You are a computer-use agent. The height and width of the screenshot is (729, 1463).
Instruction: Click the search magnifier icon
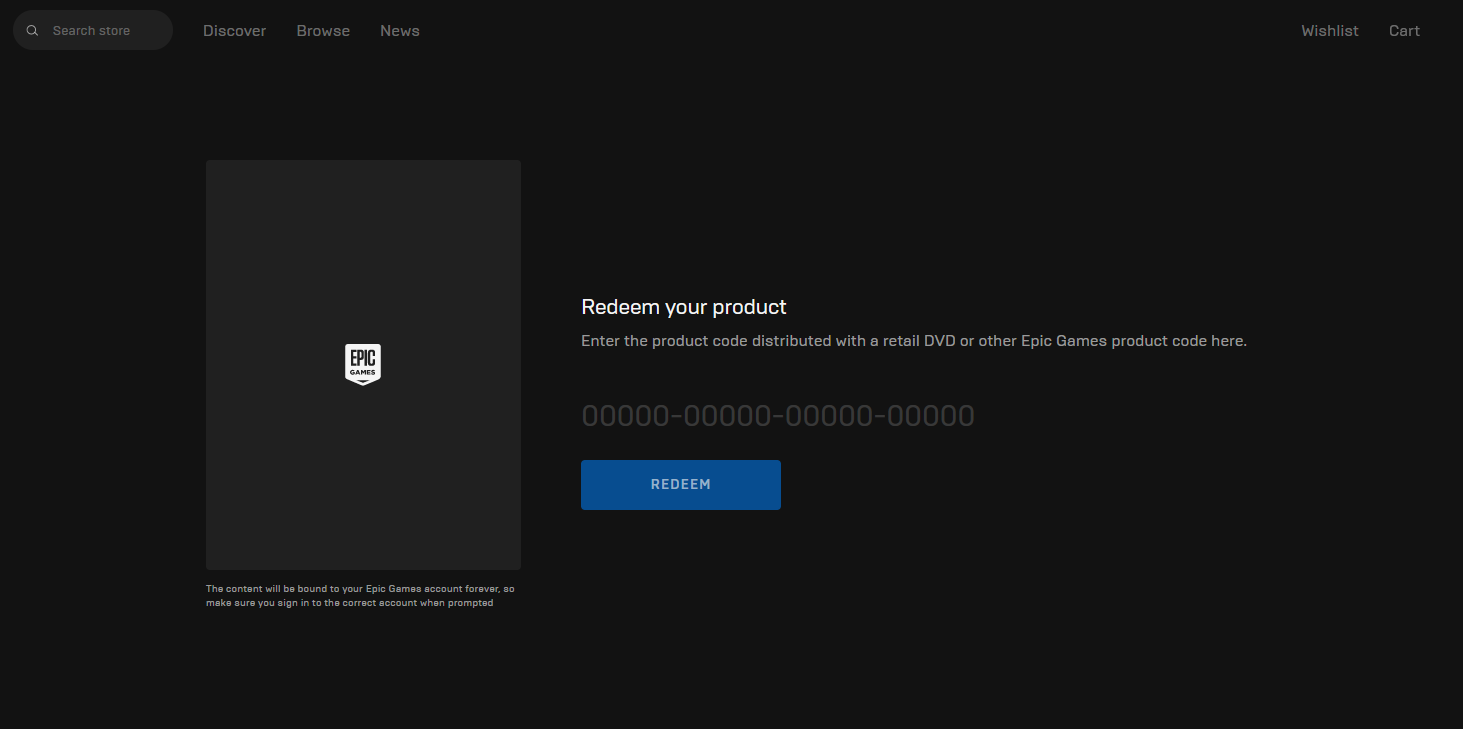coord(32,31)
